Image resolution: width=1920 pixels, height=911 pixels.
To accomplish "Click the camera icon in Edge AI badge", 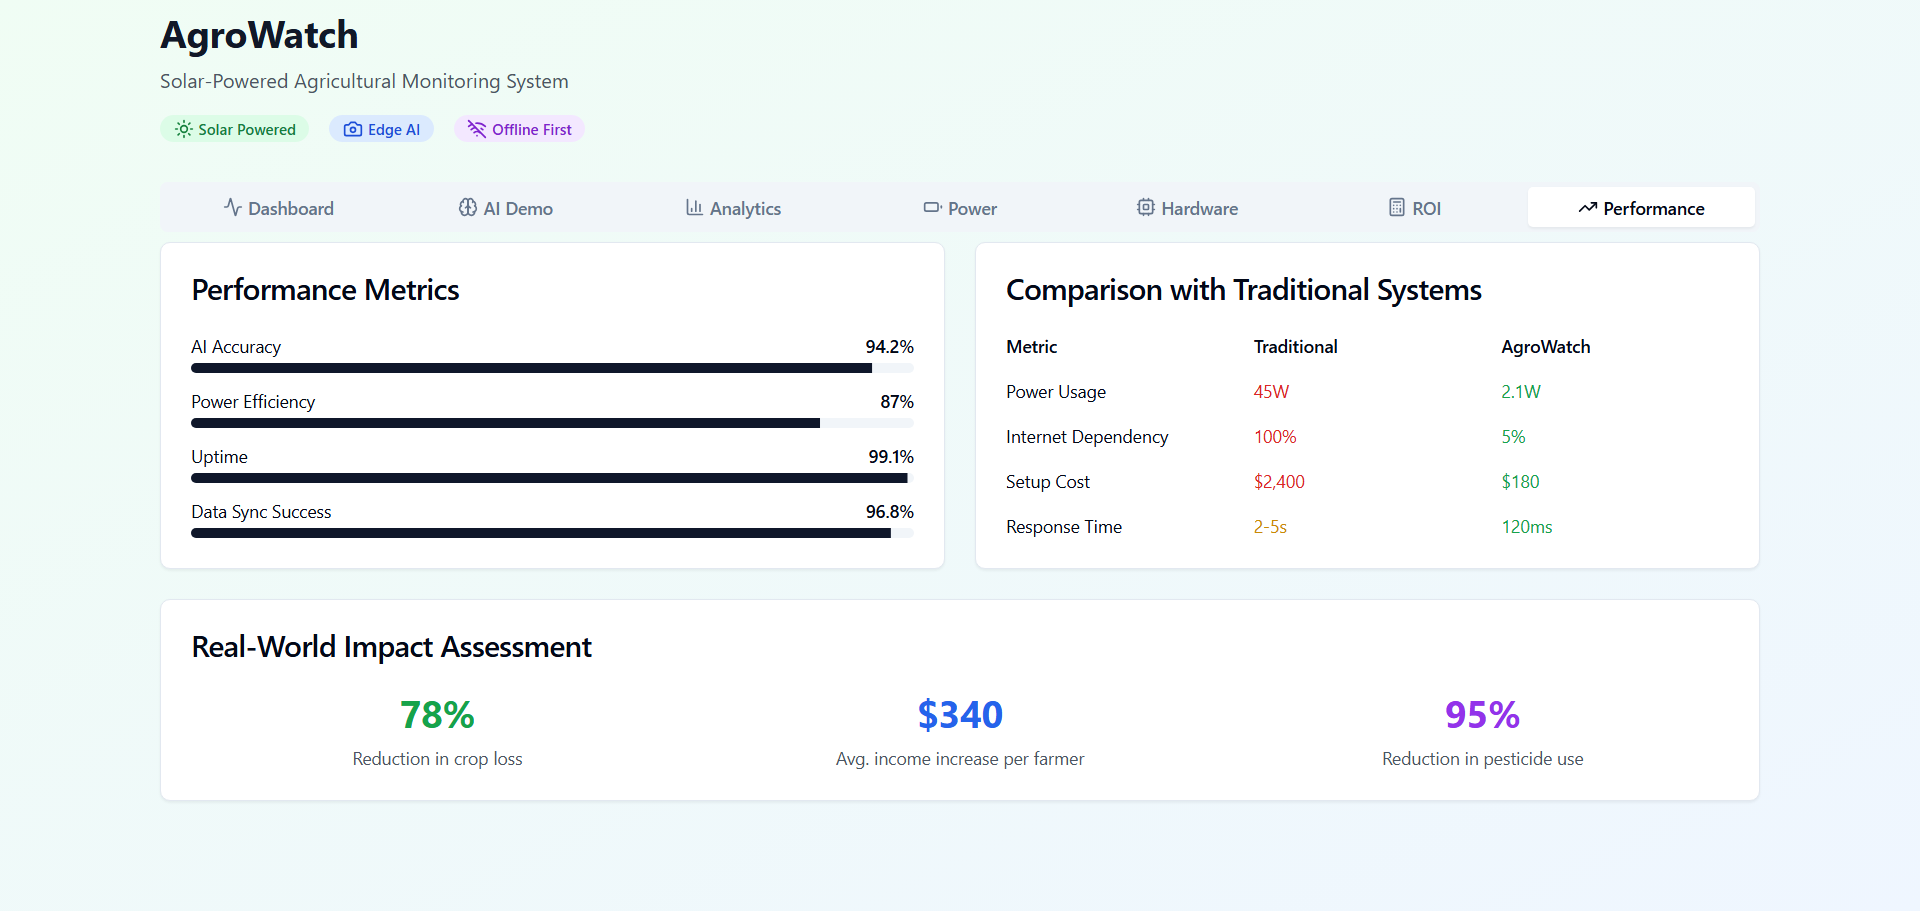I will [353, 129].
